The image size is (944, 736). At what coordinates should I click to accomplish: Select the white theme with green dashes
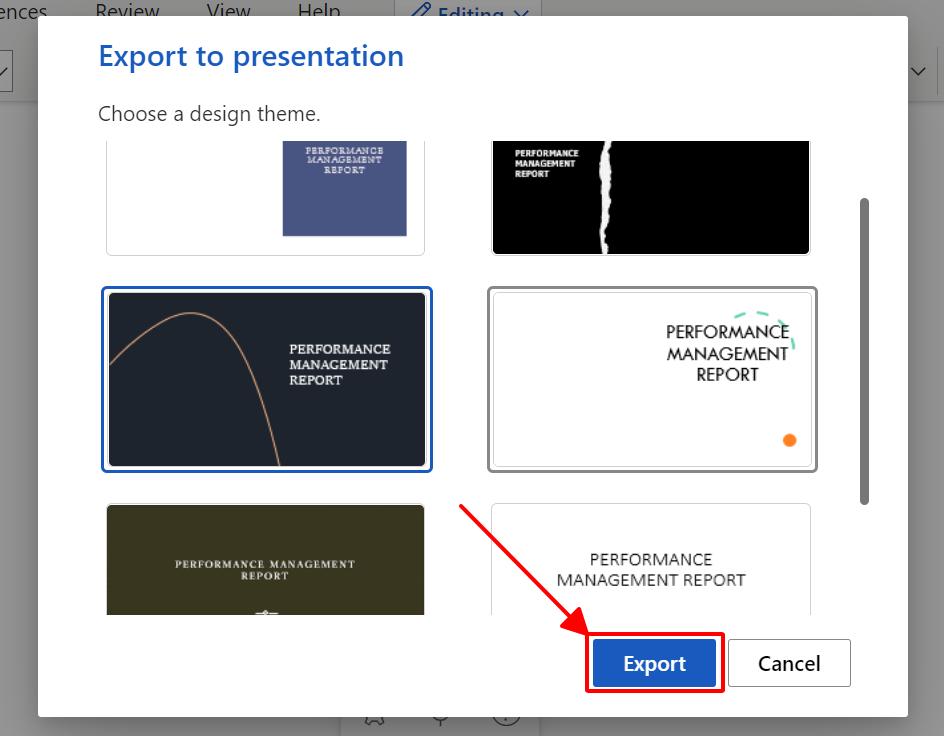click(x=652, y=379)
